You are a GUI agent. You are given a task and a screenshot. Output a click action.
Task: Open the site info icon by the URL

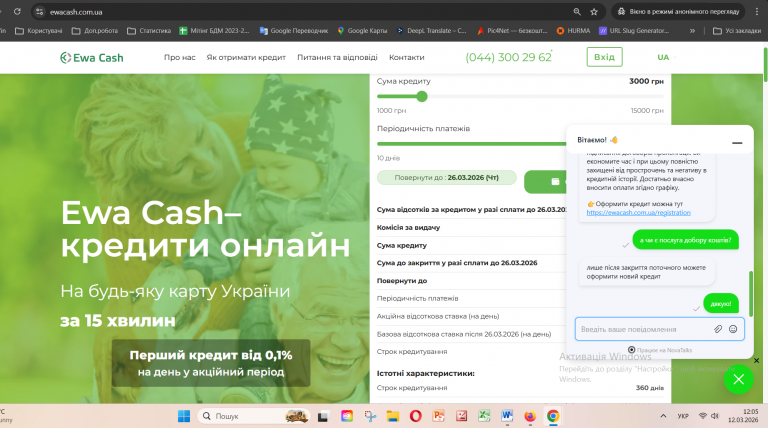pos(40,12)
